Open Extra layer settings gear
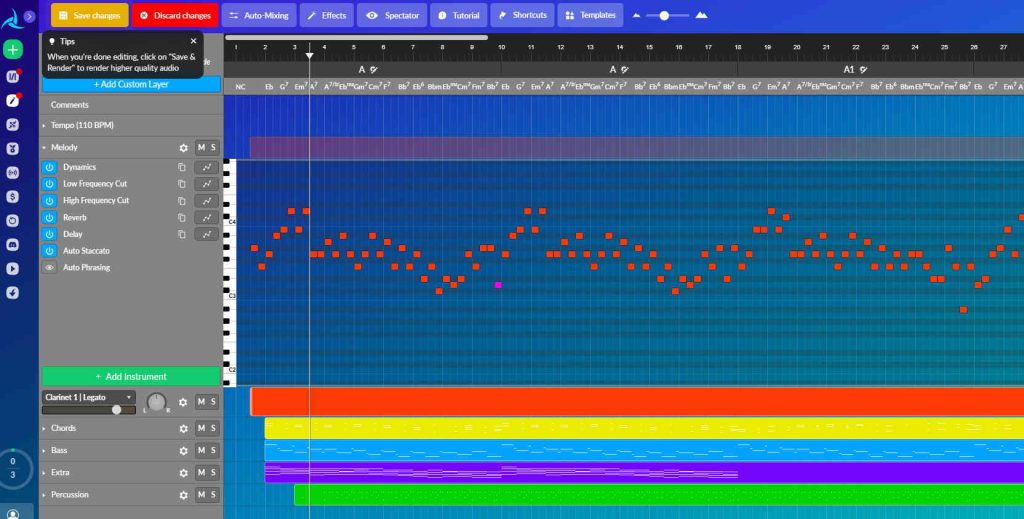 pos(184,473)
